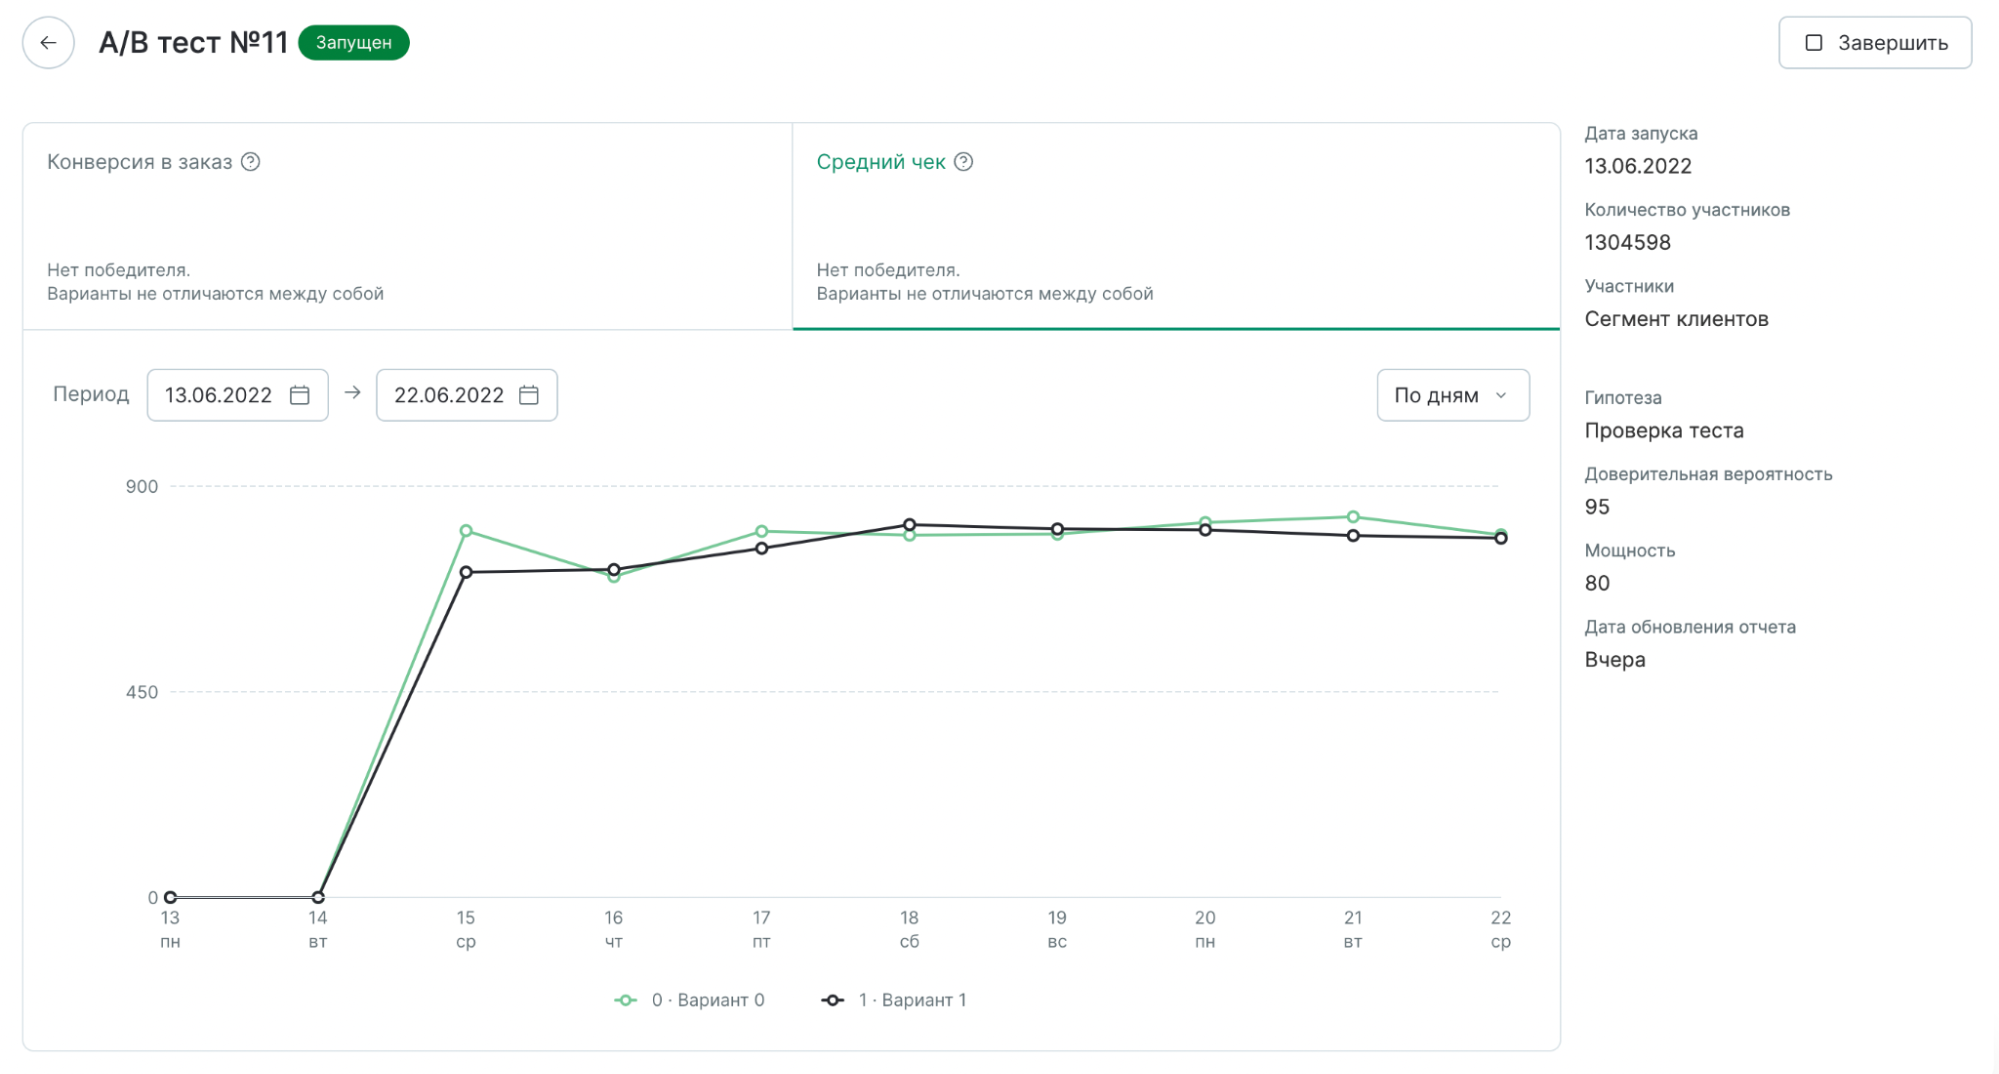Click the Вариант 1 data point on 18 сб
The width and height of the screenshot is (1999, 1074).
point(910,525)
